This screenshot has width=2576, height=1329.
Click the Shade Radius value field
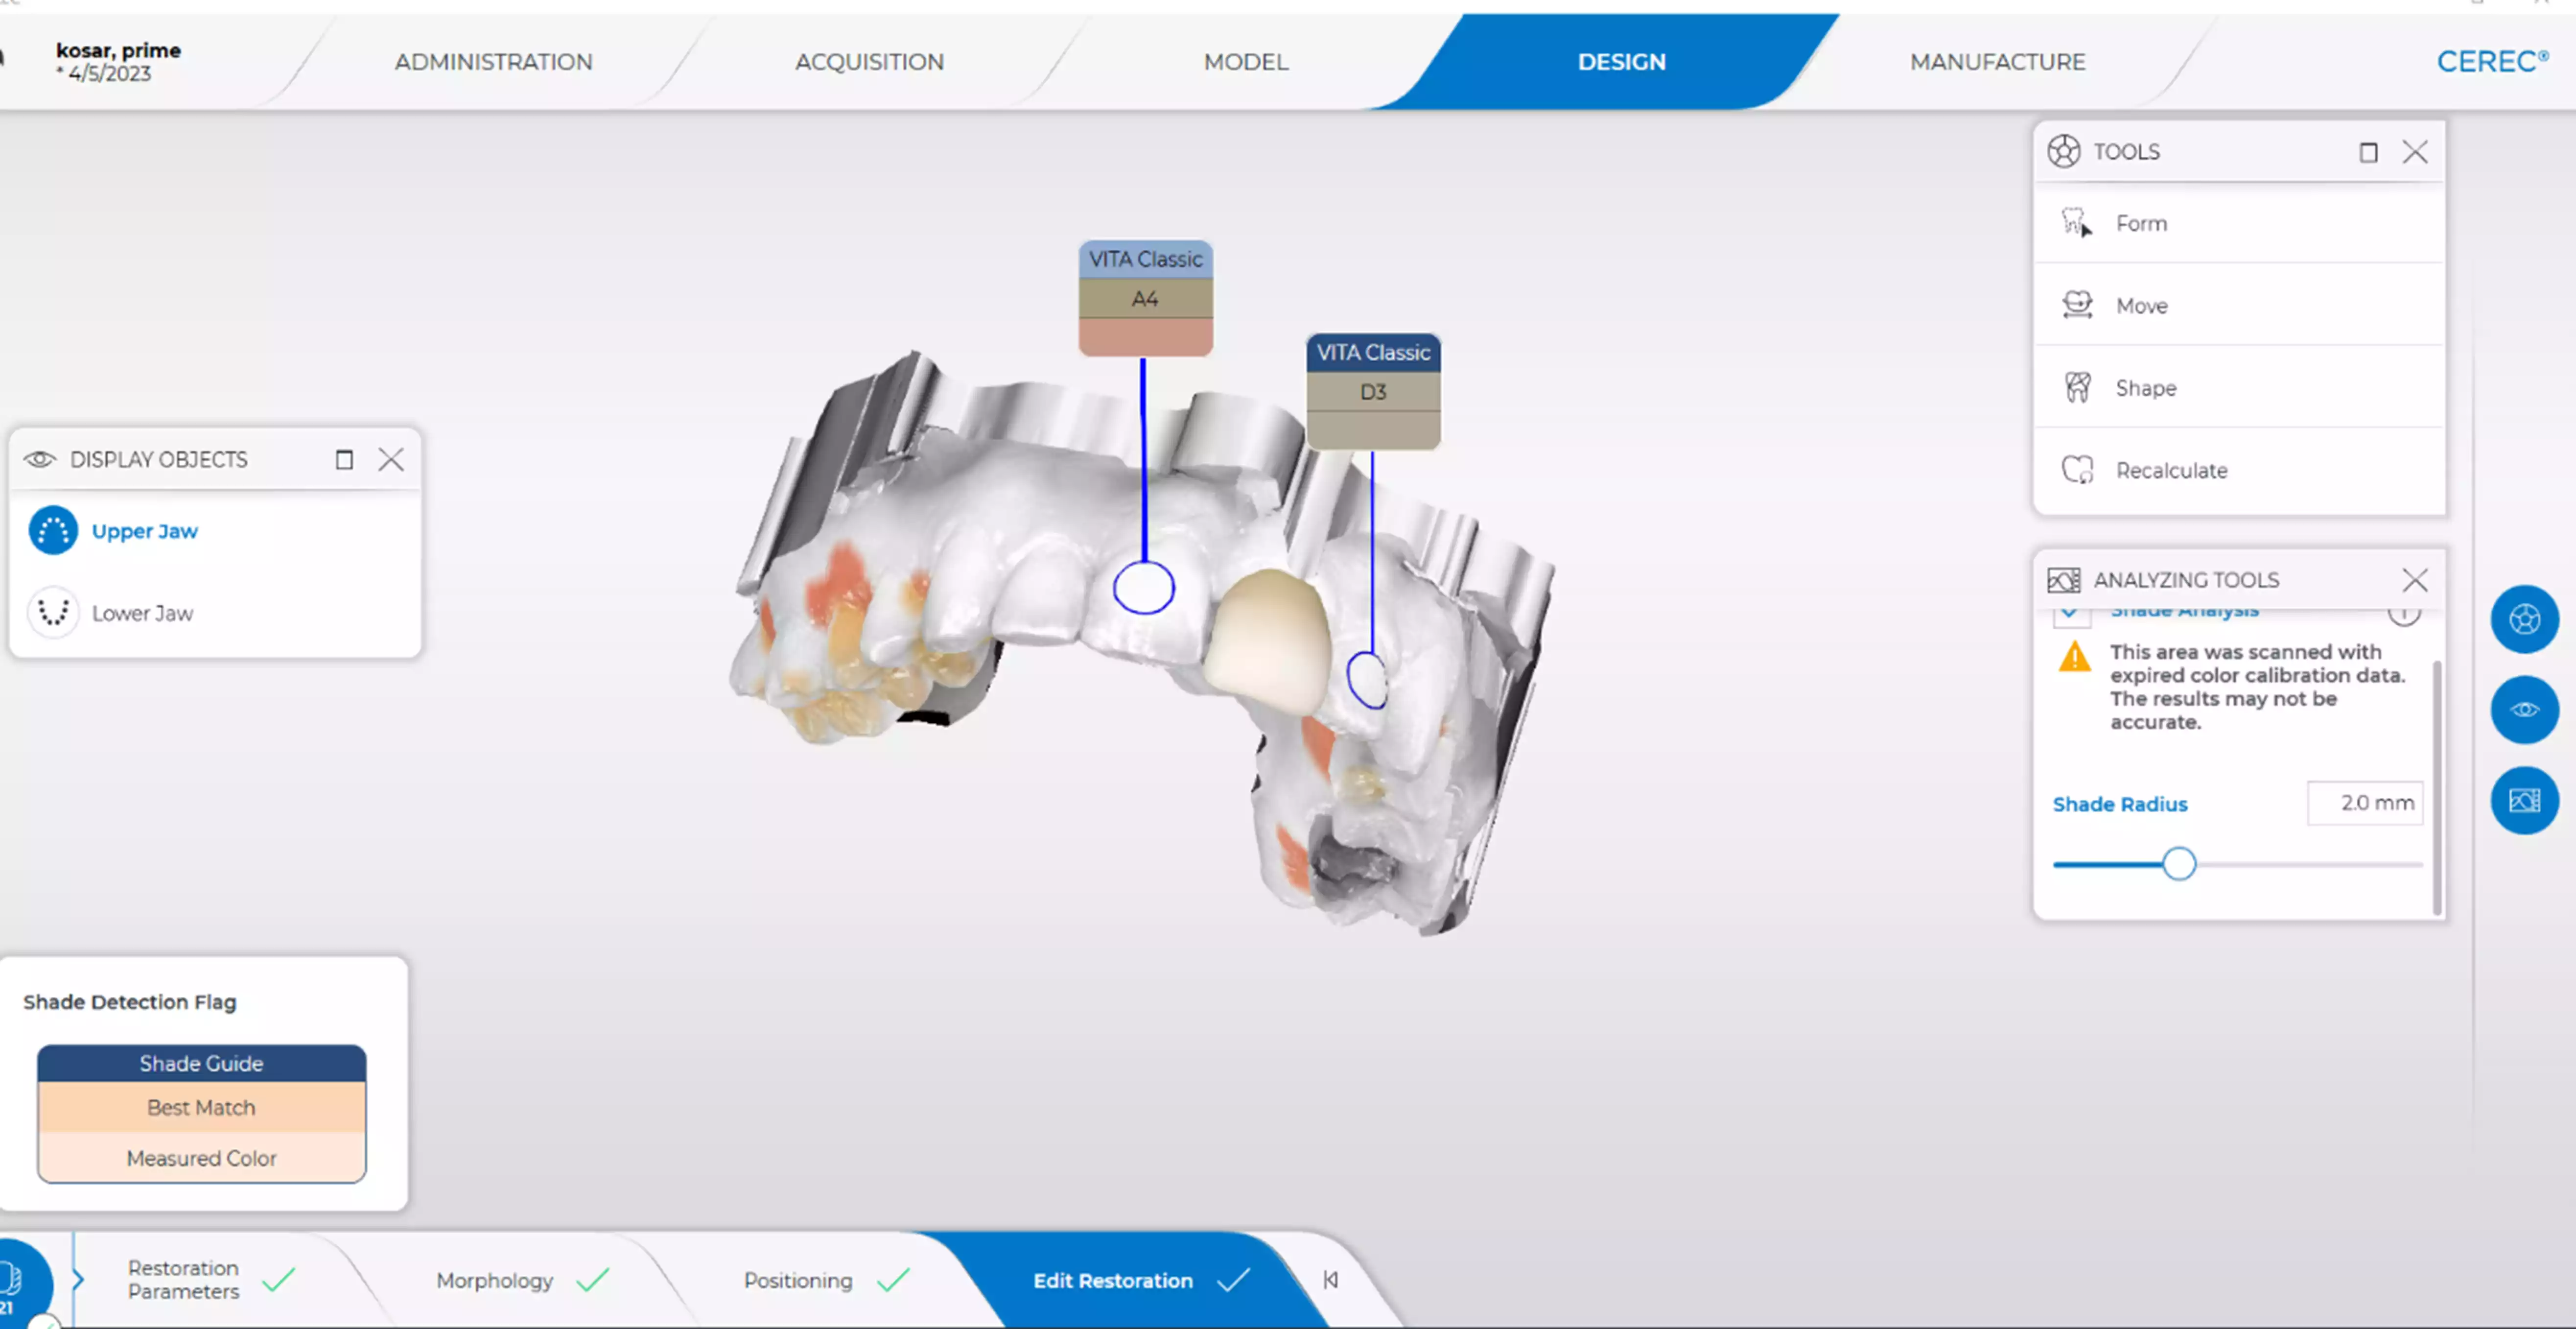click(2364, 803)
